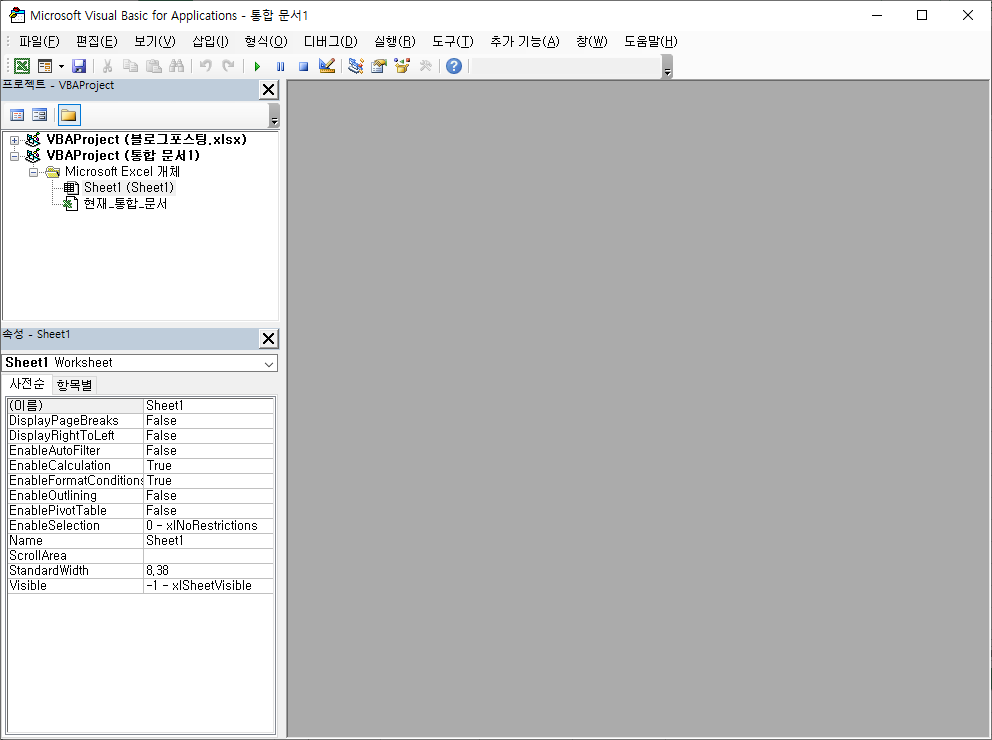Open Find with the binoculars icon

click(177, 66)
